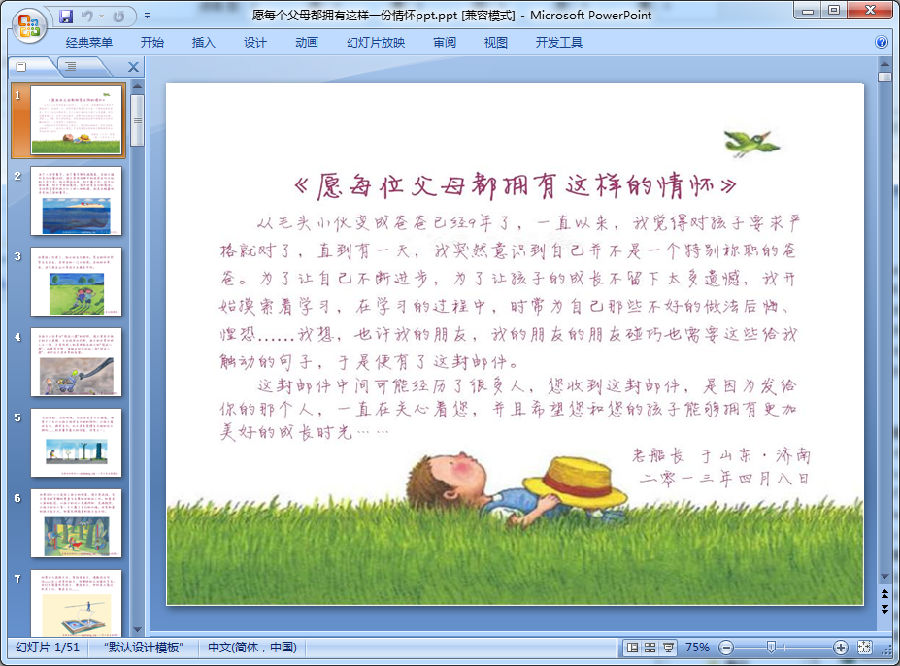This screenshot has height=666, width=900.
Task: Fit slide to current window icon
Action: pos(865,648)
